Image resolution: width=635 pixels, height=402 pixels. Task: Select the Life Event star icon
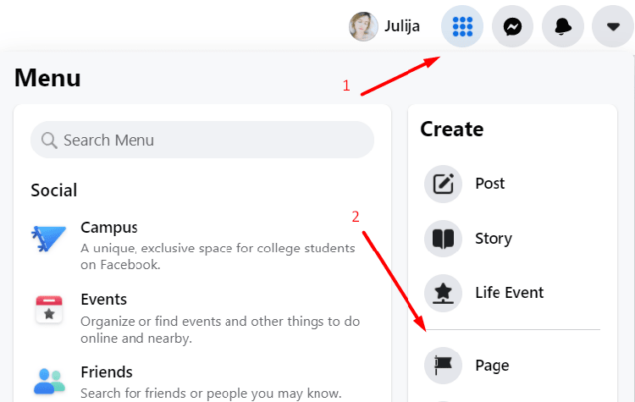coord(443,293)
